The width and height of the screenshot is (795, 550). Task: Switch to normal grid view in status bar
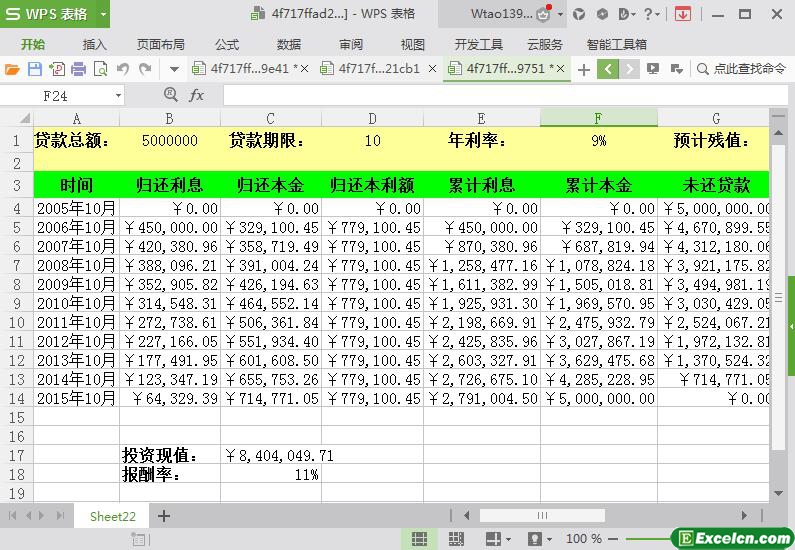[419, 538]
